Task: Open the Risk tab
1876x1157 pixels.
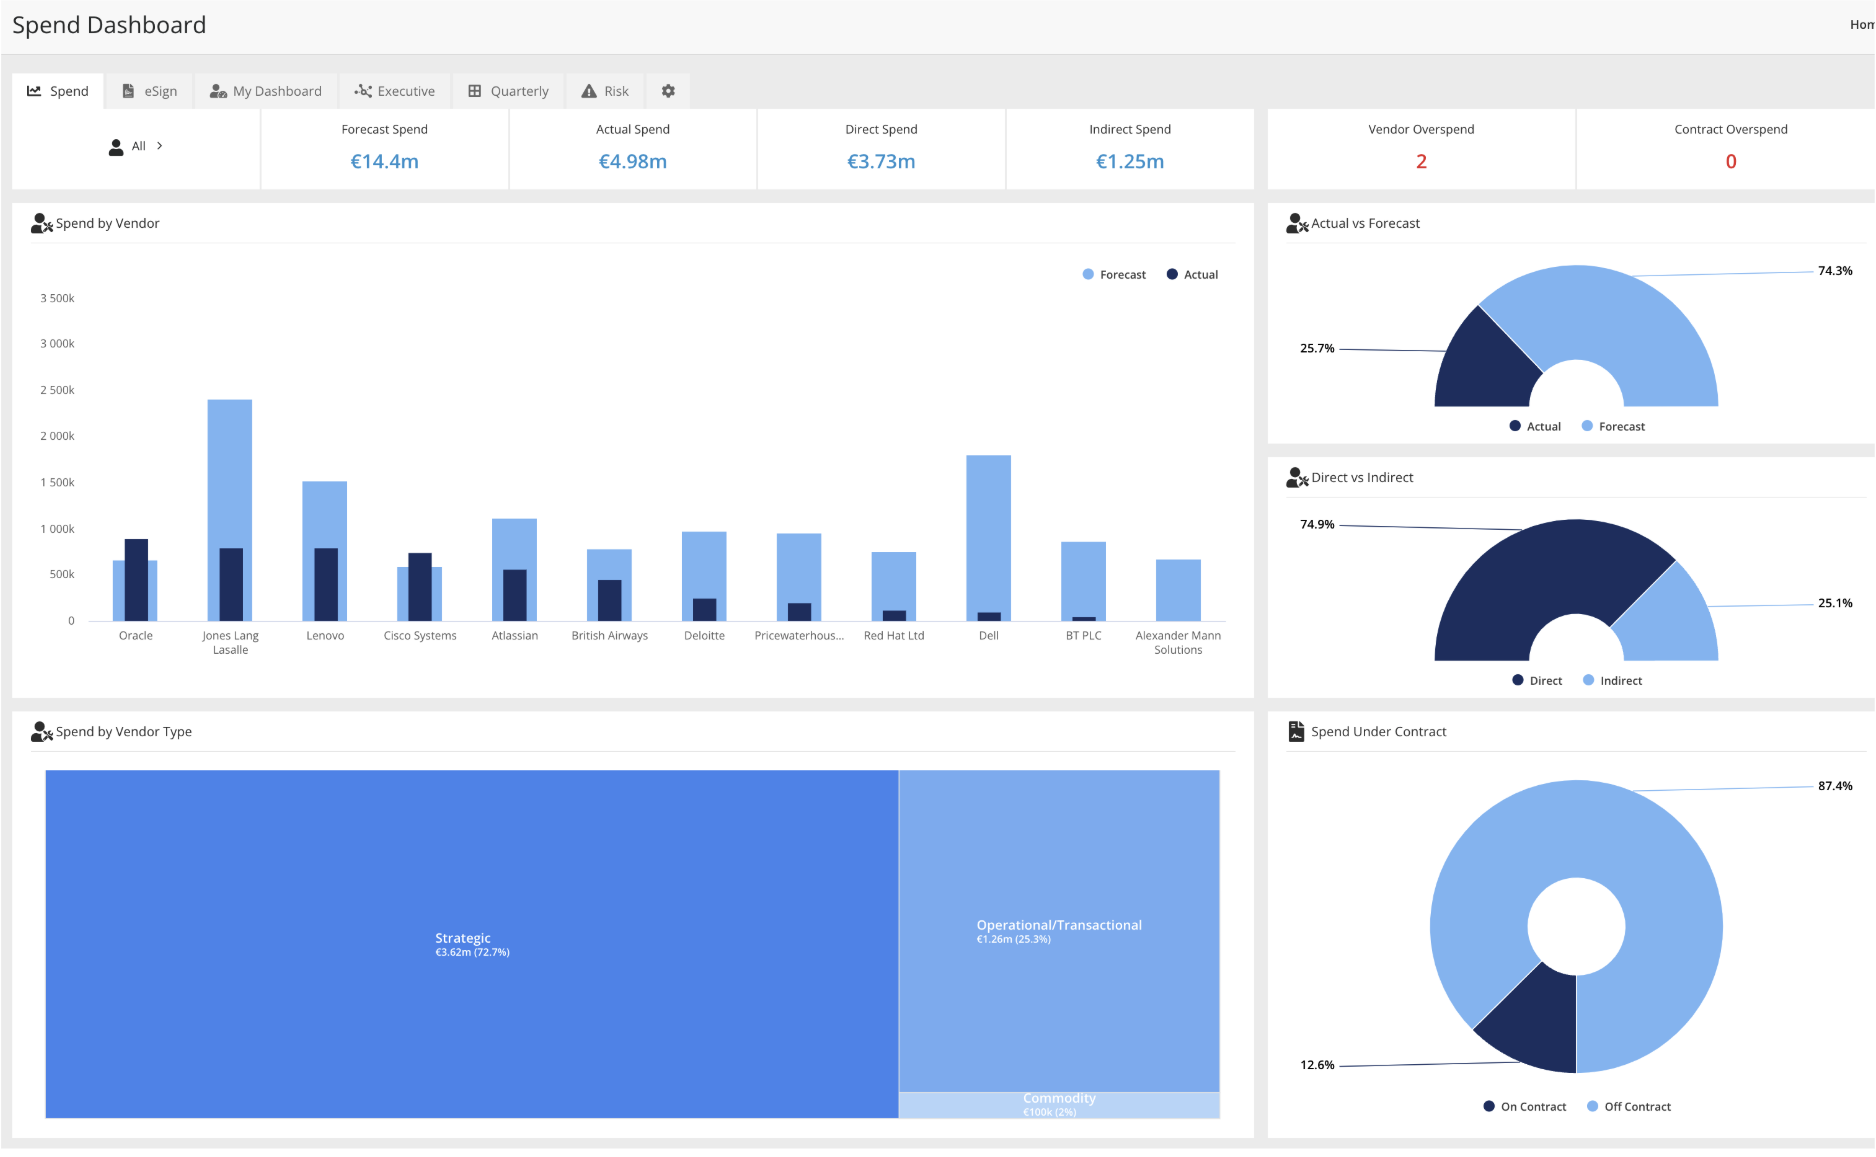Action: pos(605,90)
